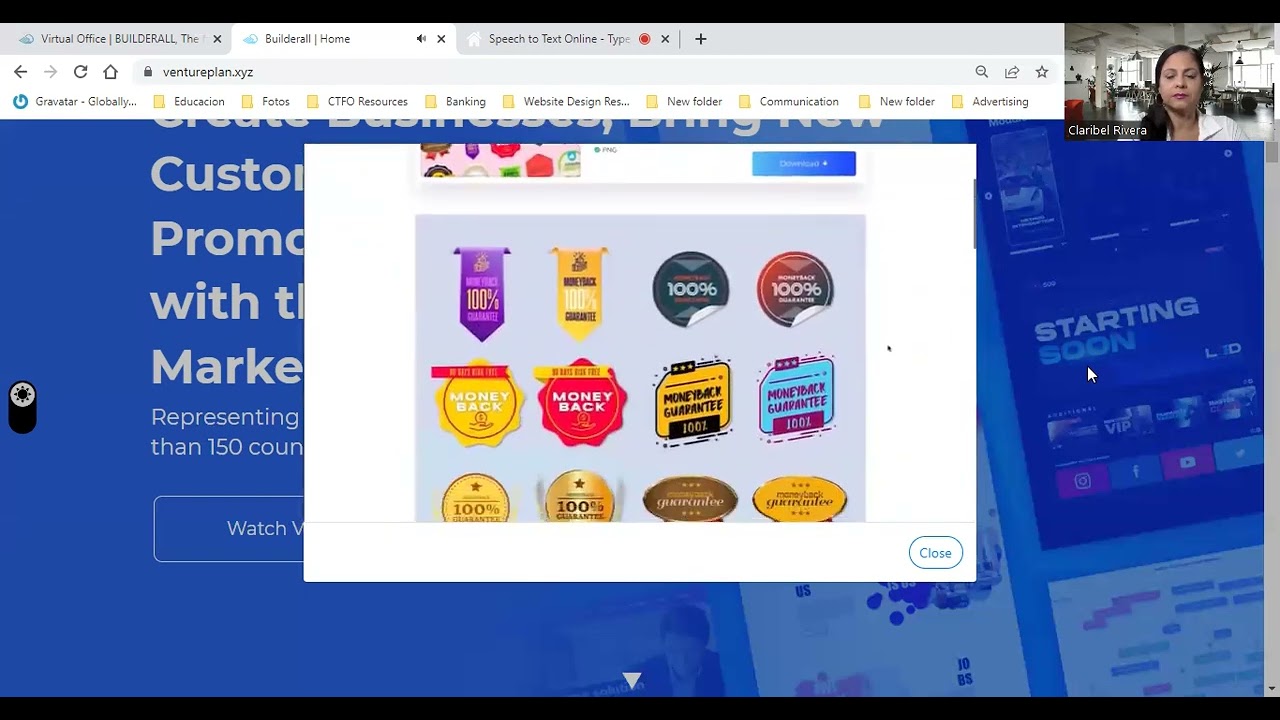Click the Claribel Rivera webcam thumbnail
This screenshot has height=720, width=1280.
(1172, 81)
